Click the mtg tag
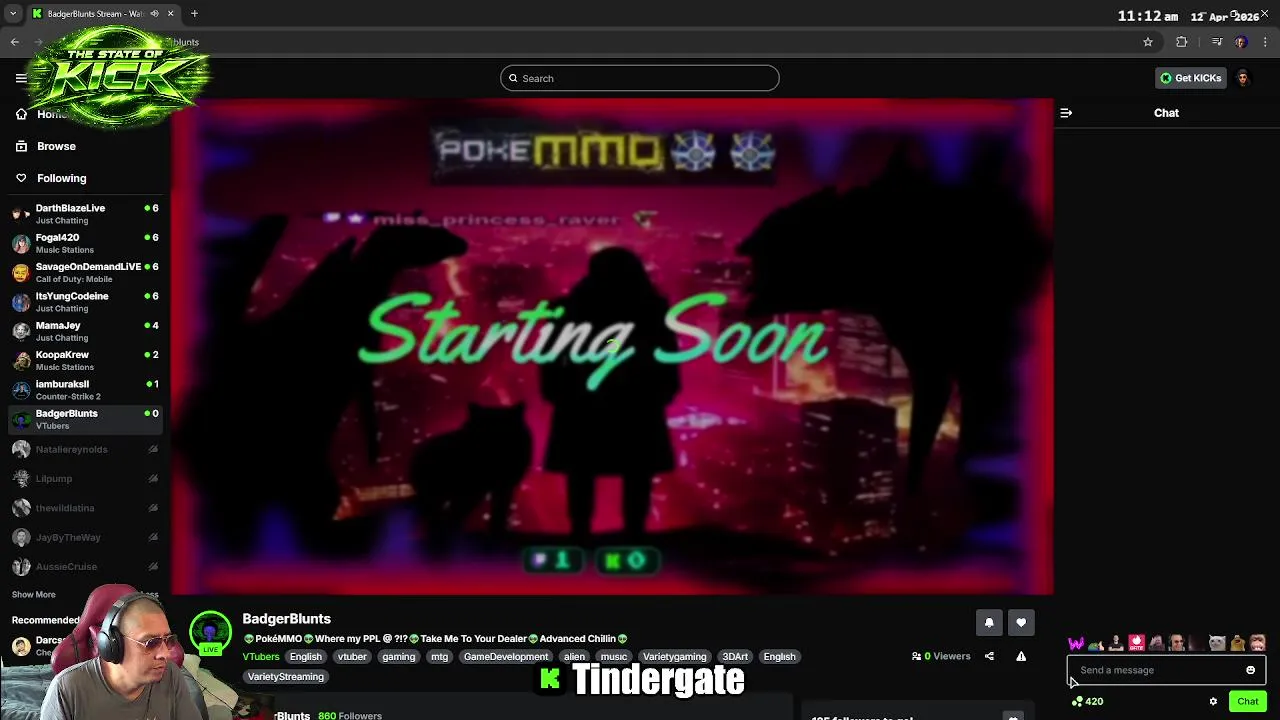This screenshot has width=1280, height=720. click(439, 657)
